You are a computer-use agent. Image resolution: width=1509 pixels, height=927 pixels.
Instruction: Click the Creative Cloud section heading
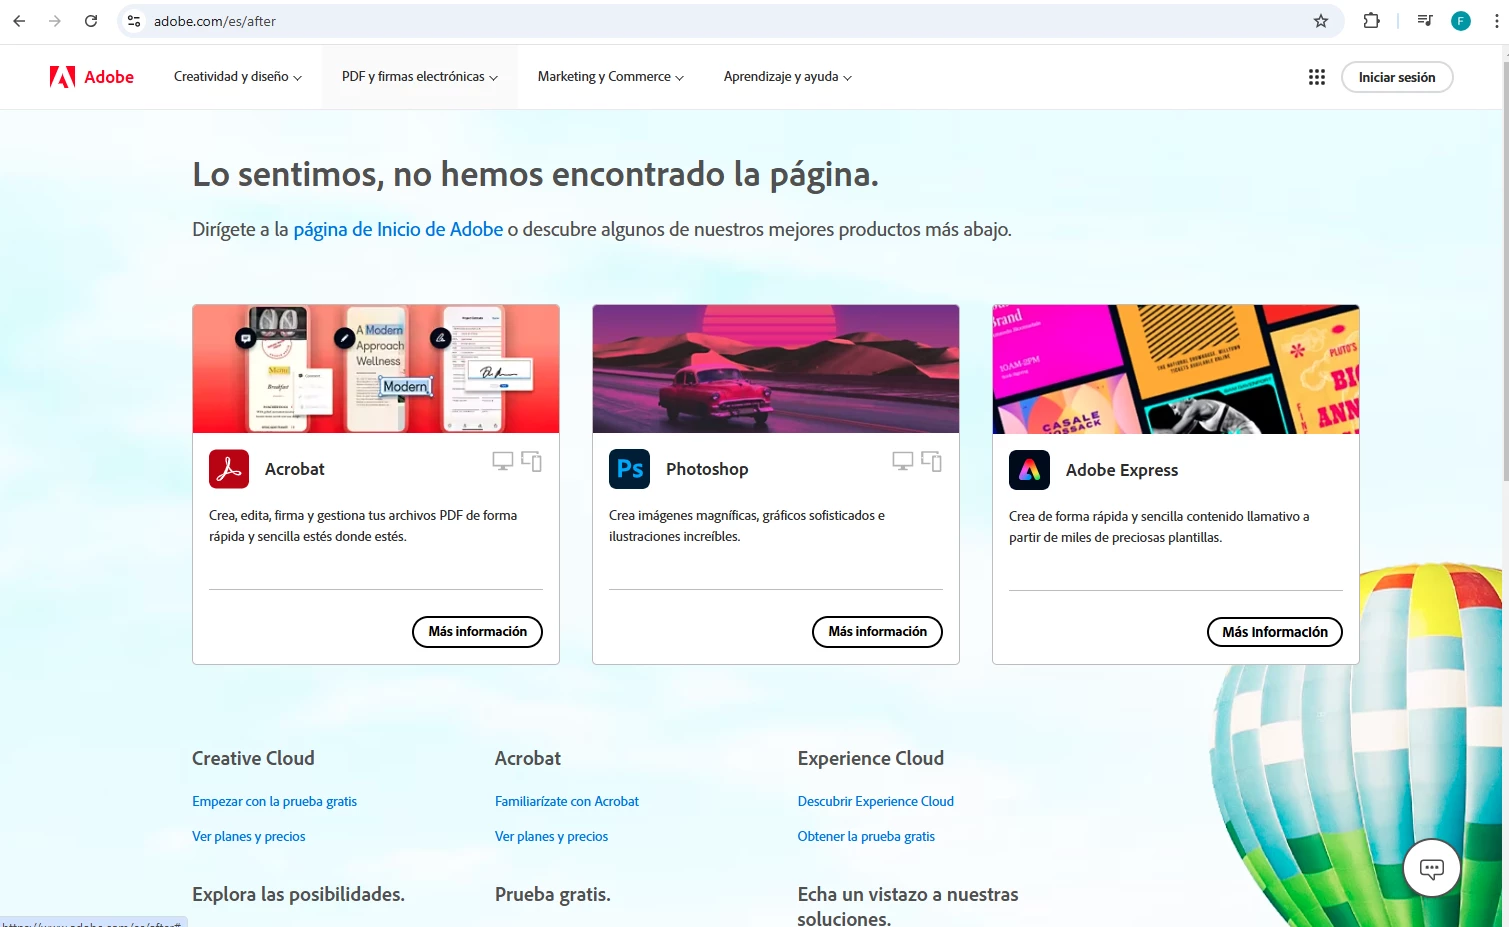[253, 758]
